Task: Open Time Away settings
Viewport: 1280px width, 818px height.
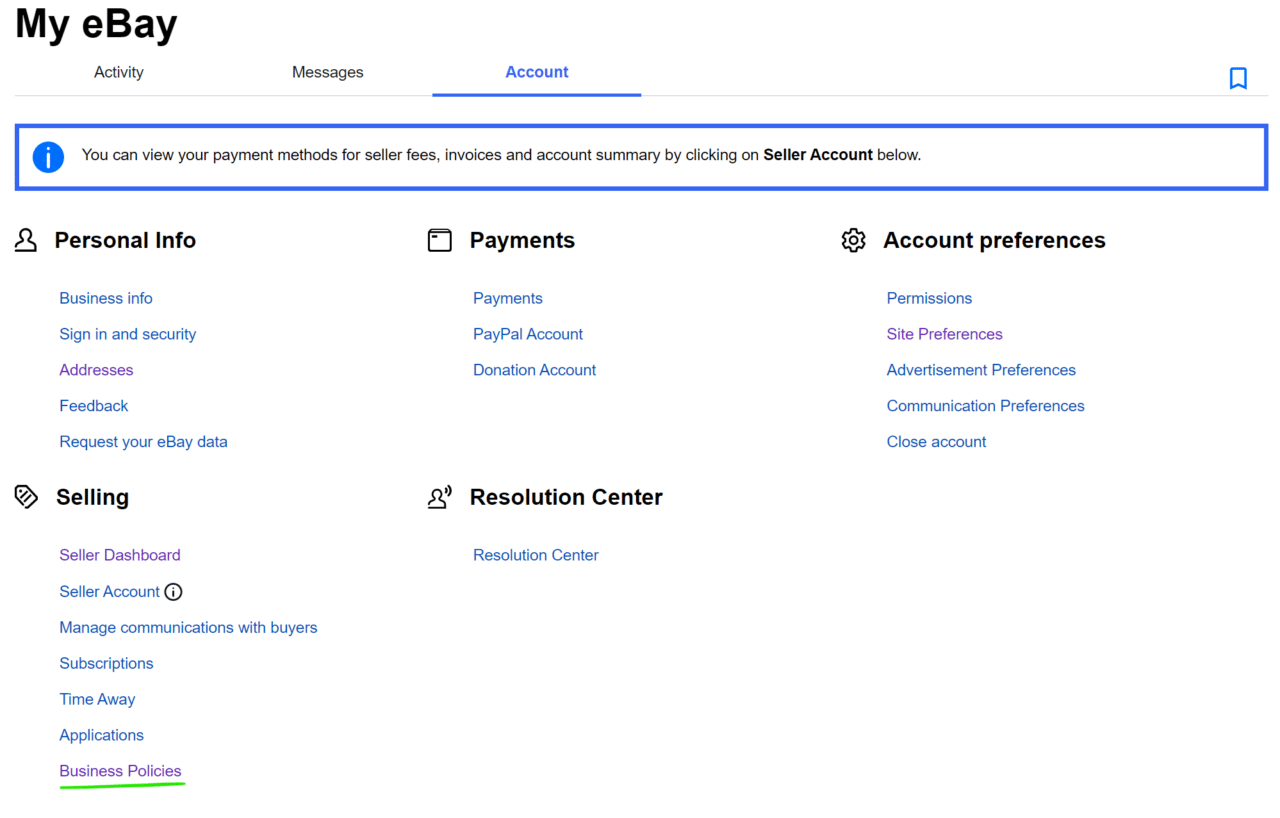Action: pos(97,698)
